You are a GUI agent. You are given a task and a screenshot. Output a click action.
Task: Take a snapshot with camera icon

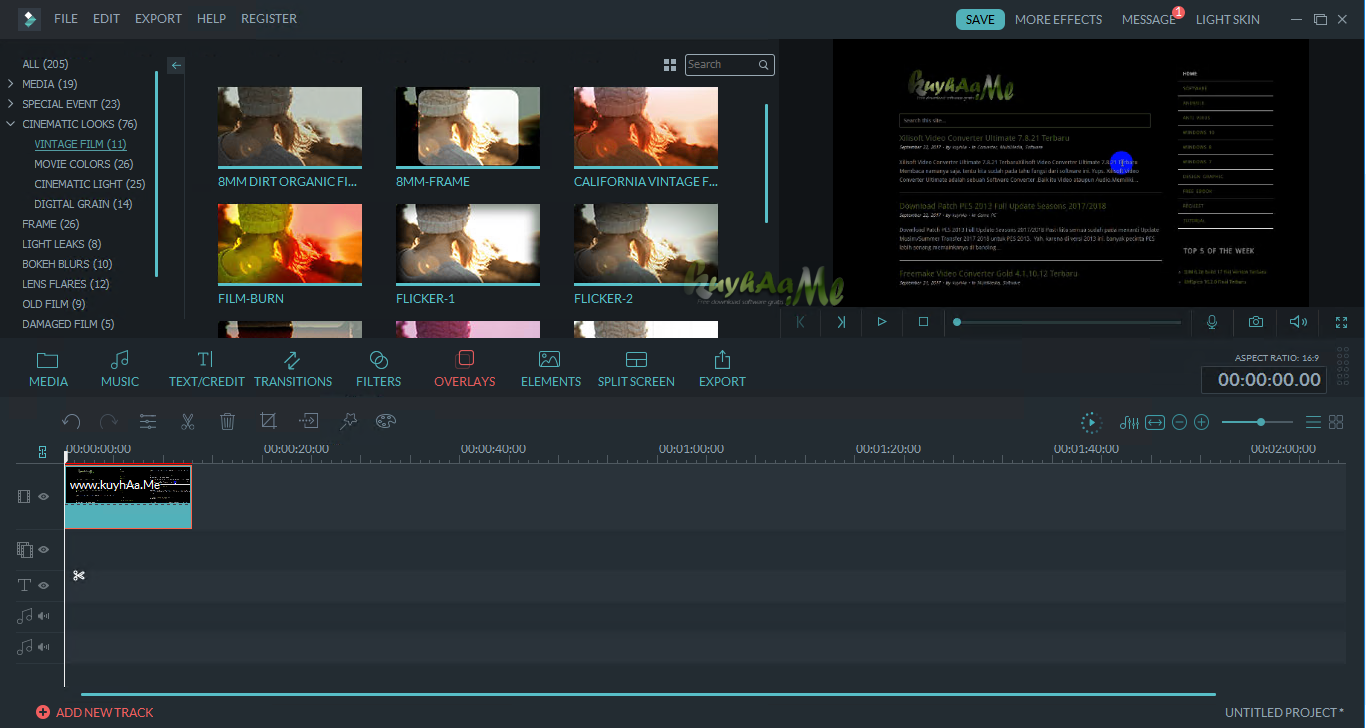pyautogui.click(x=1255, y=322)
